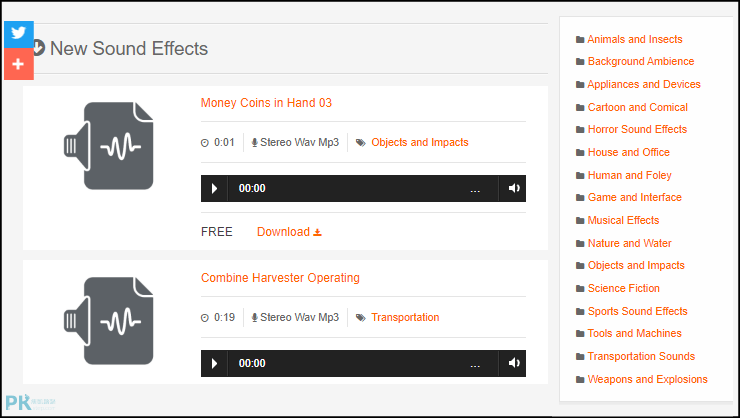Open the Objects and Impacts tag link
Viewport: 740px width, 418px height.
420,142
